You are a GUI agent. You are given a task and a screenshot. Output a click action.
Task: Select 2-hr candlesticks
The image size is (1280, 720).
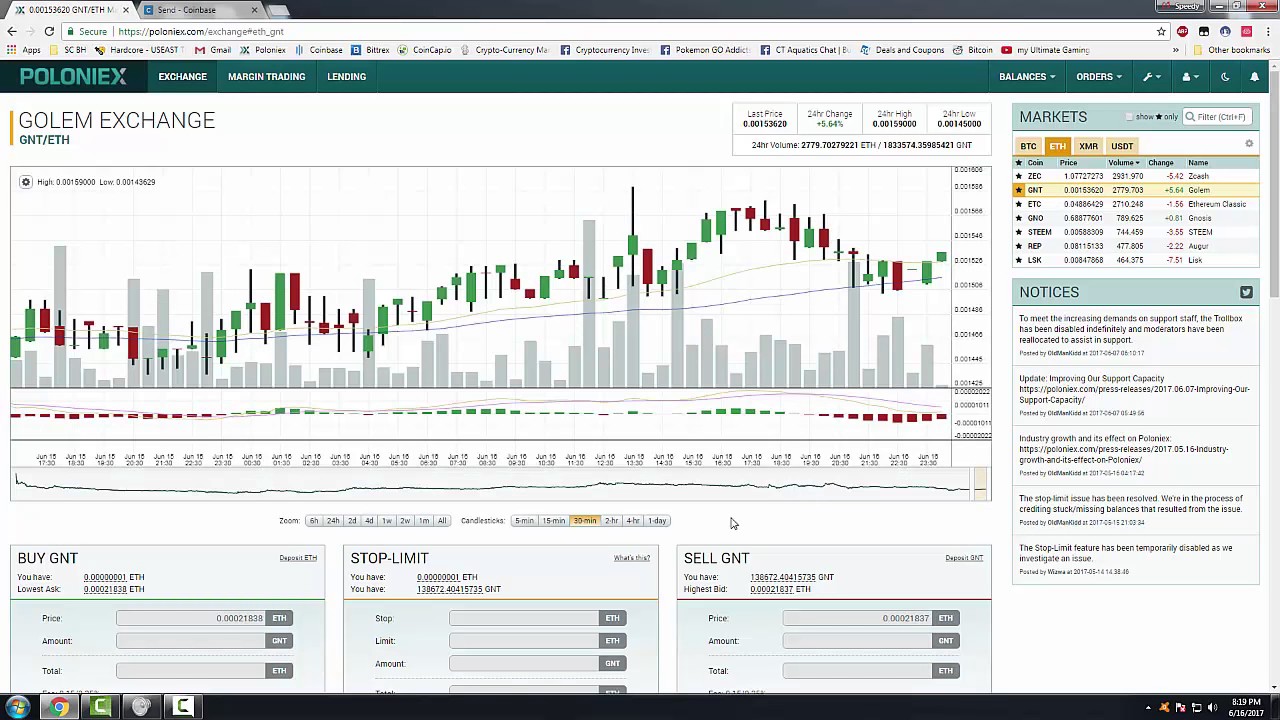611,521
